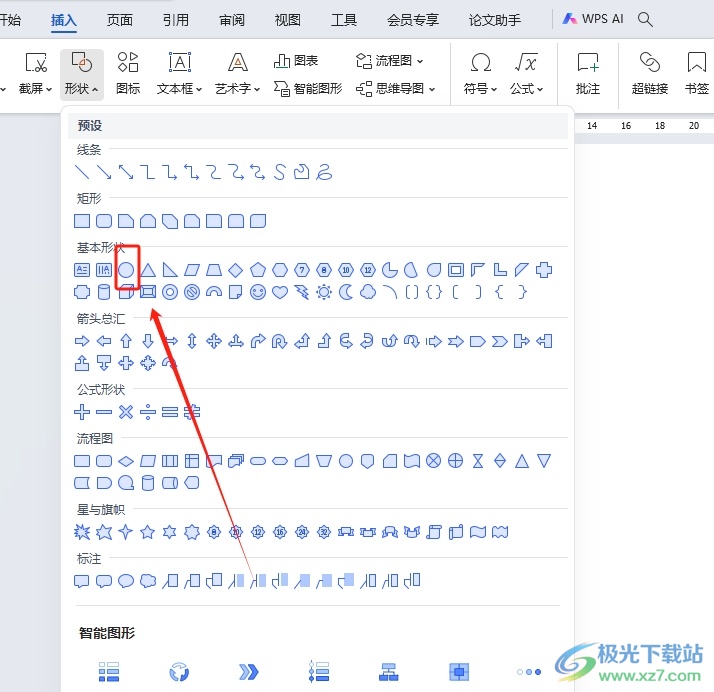Select the cloud shape
Image resolution: width=714 pixels, height=692 pixels.
(x=368, y=292)
